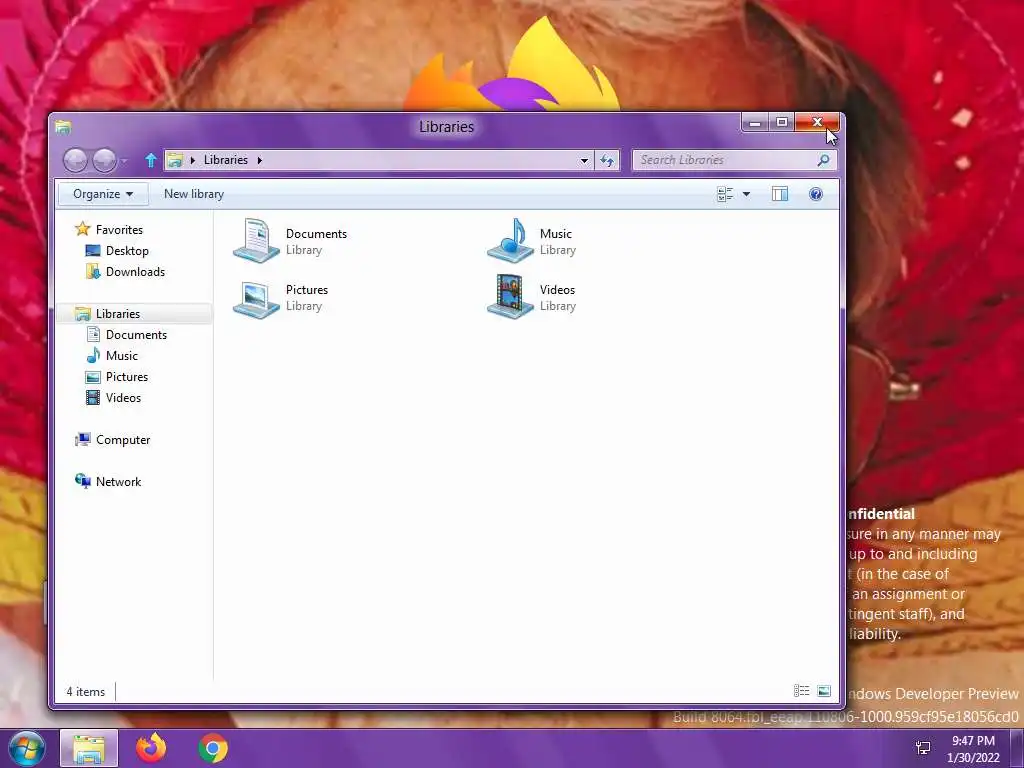Image resolution: width=1024 pixels, height=768 pixels.
Task: Open address bar history dropdown
Action: coord(584,160)
